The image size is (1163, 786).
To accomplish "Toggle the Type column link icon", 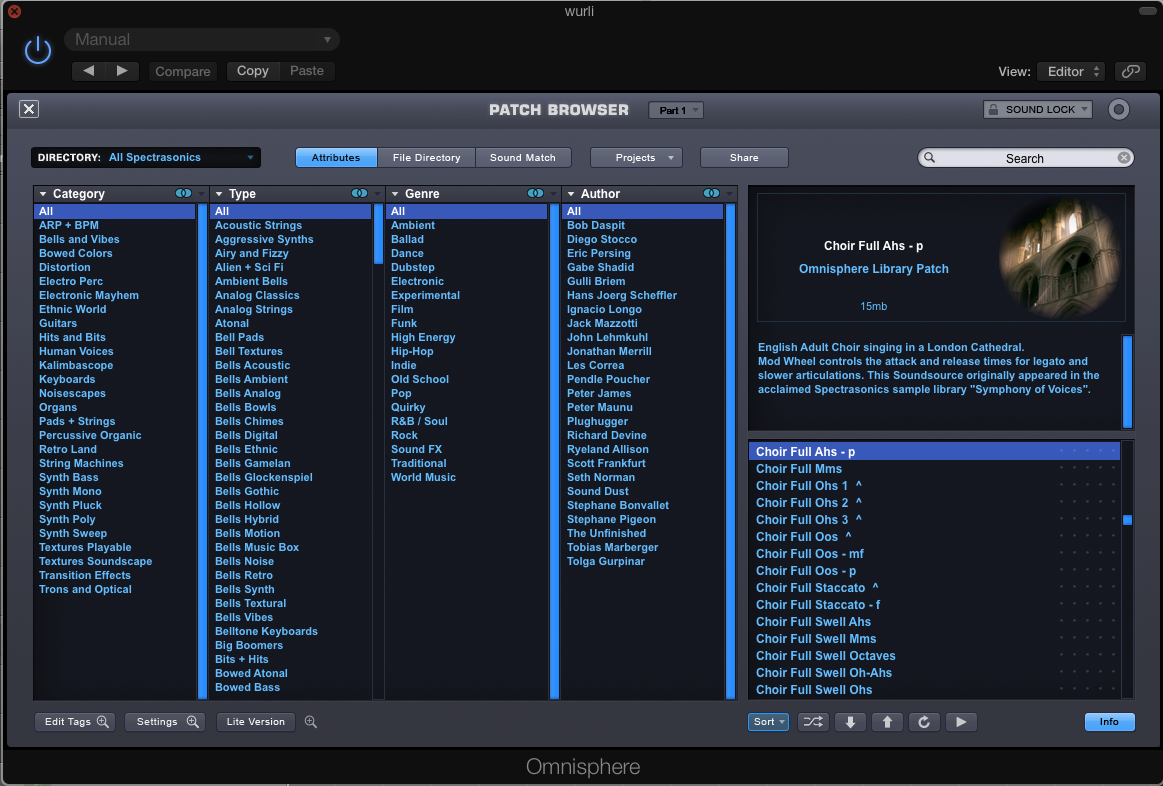I will pos(359,194).
